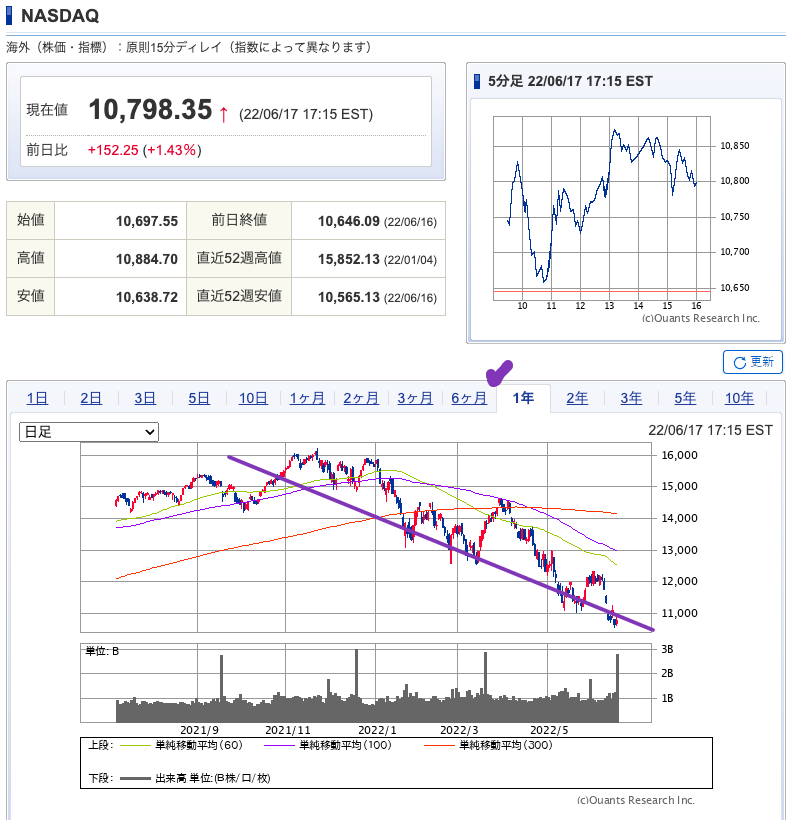This screenshot has height=820, width=791.
Task: Click the opening price 10,697.55
Action: 147,221
